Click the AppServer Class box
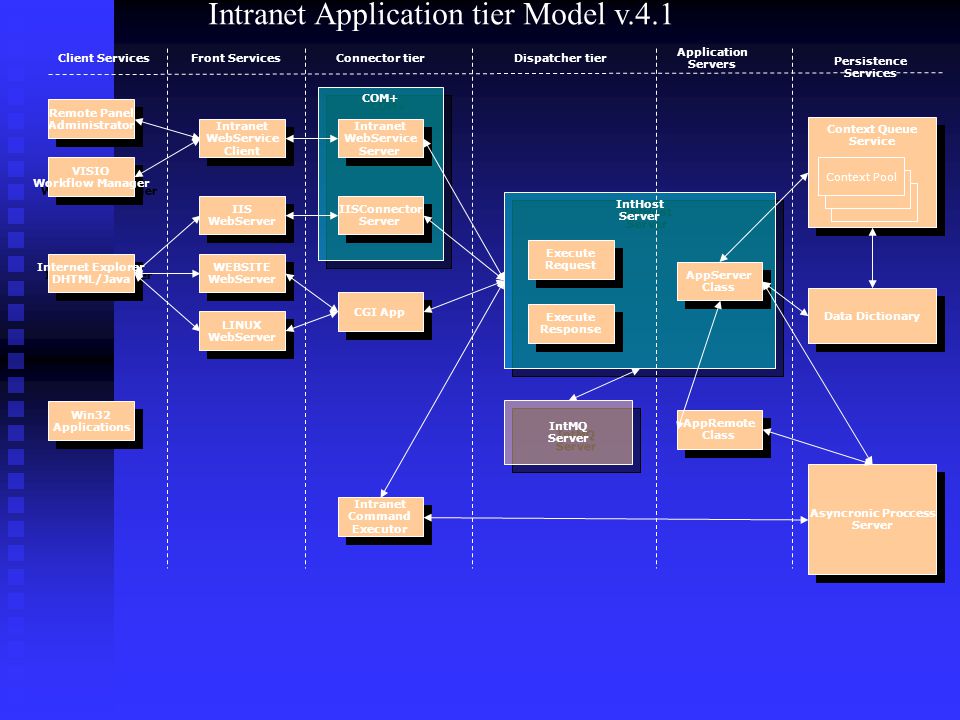The height and width of the screenshot is (720, 960). 720,282
